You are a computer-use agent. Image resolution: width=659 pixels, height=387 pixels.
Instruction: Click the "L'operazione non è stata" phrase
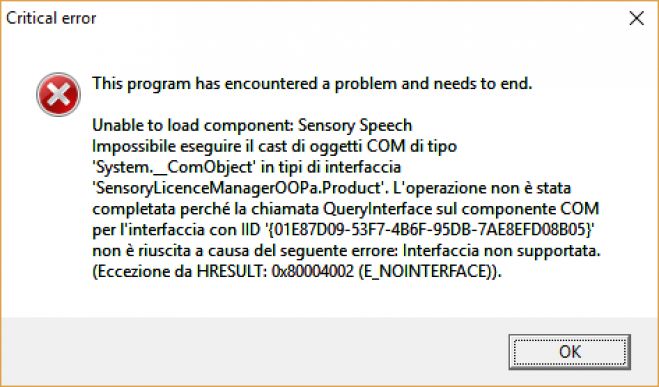pyautogui.click(x=482, y=188)
